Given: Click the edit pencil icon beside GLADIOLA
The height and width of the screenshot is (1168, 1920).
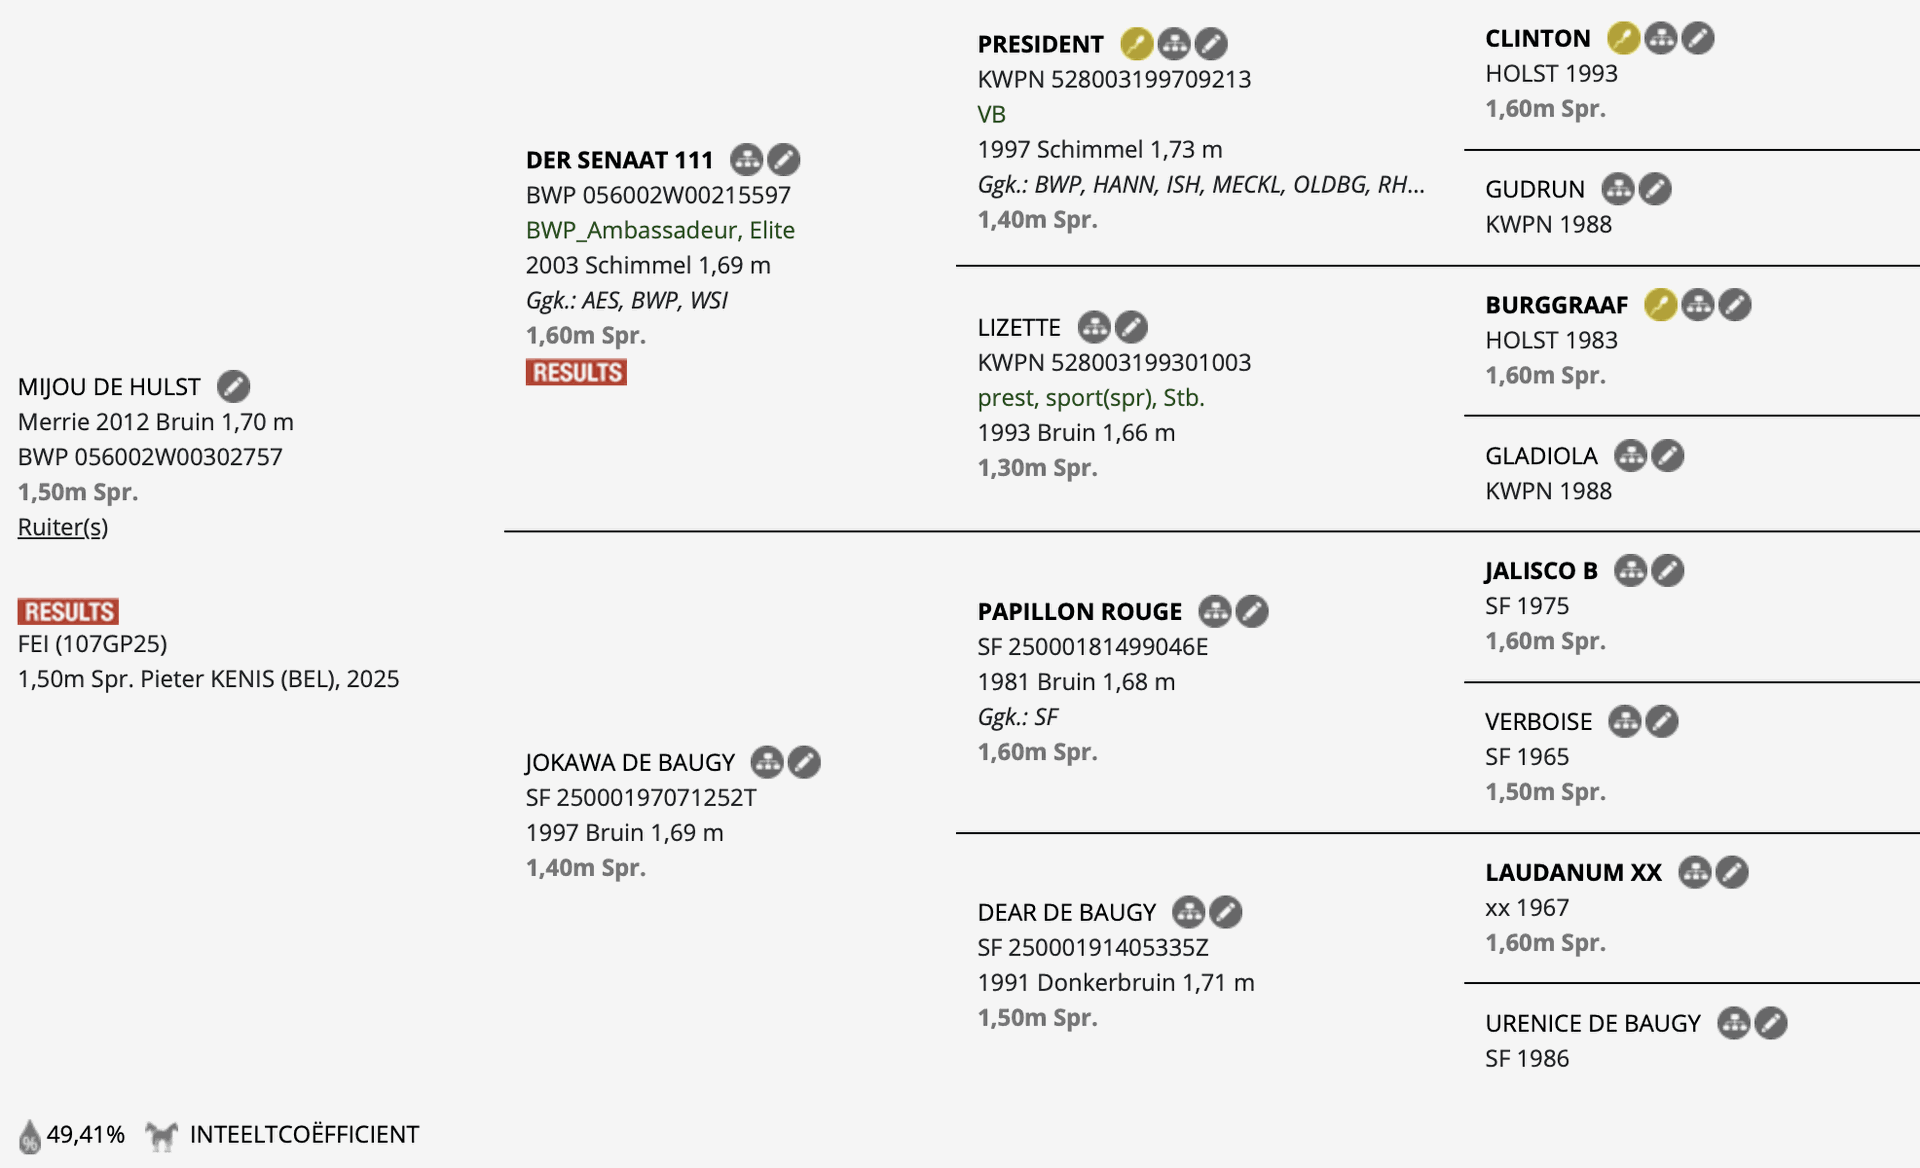Looking at the screenshot, I should click(1667, 455).
